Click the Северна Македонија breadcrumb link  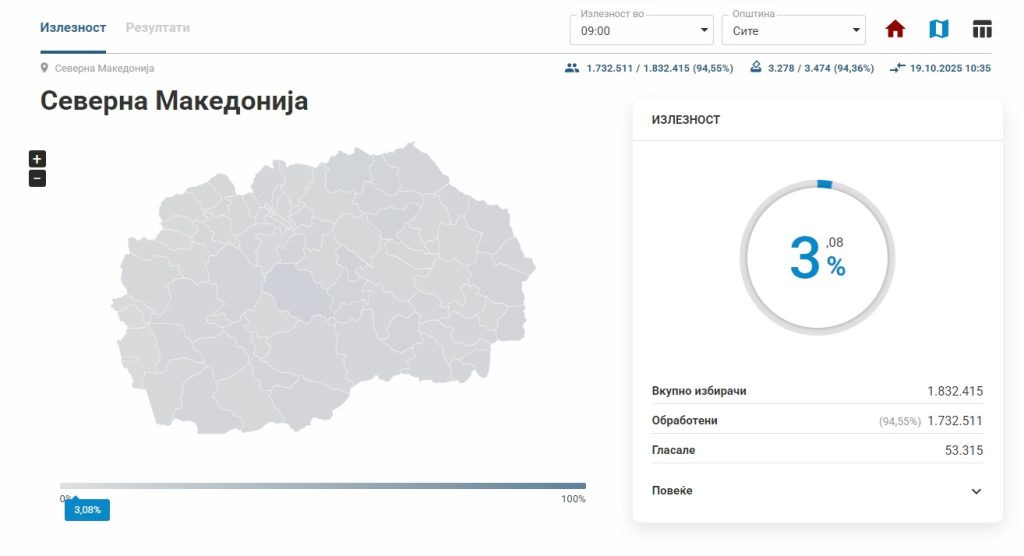coord(104,68)
